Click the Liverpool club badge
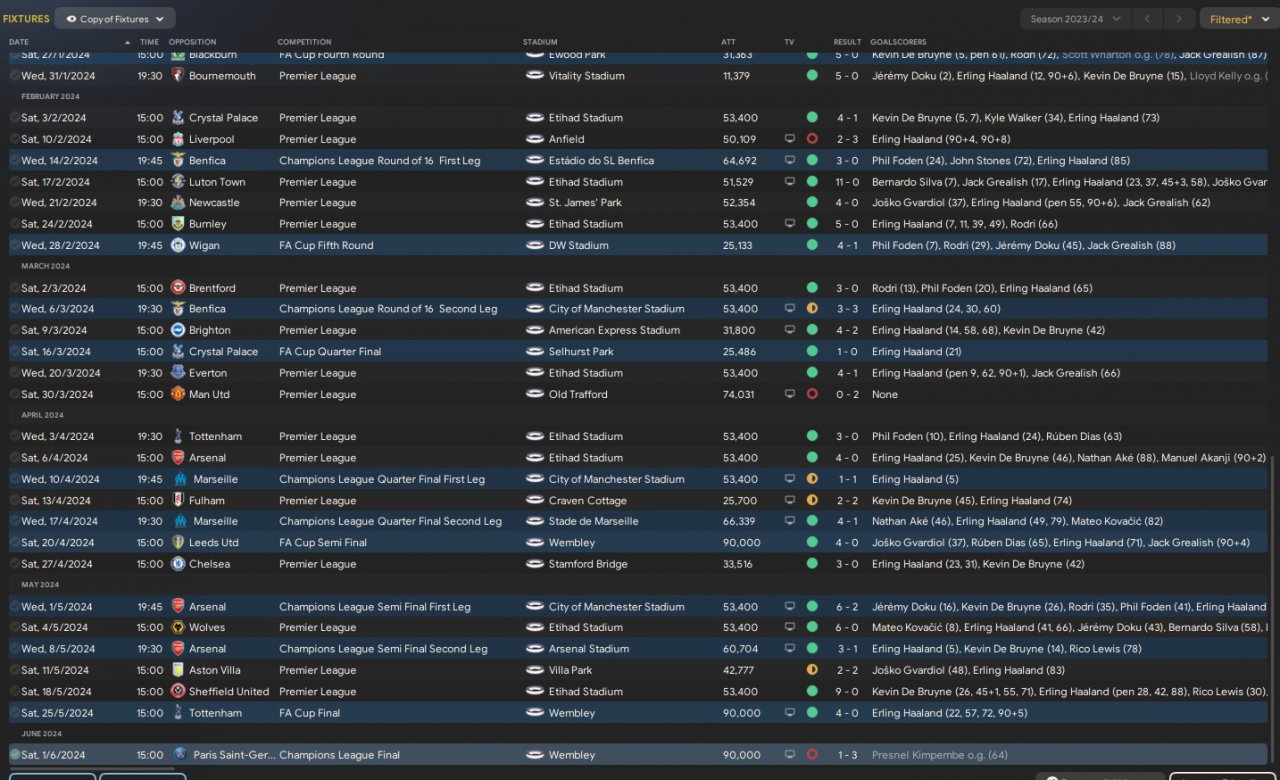The image size is (1280, 780). (178, 139)
